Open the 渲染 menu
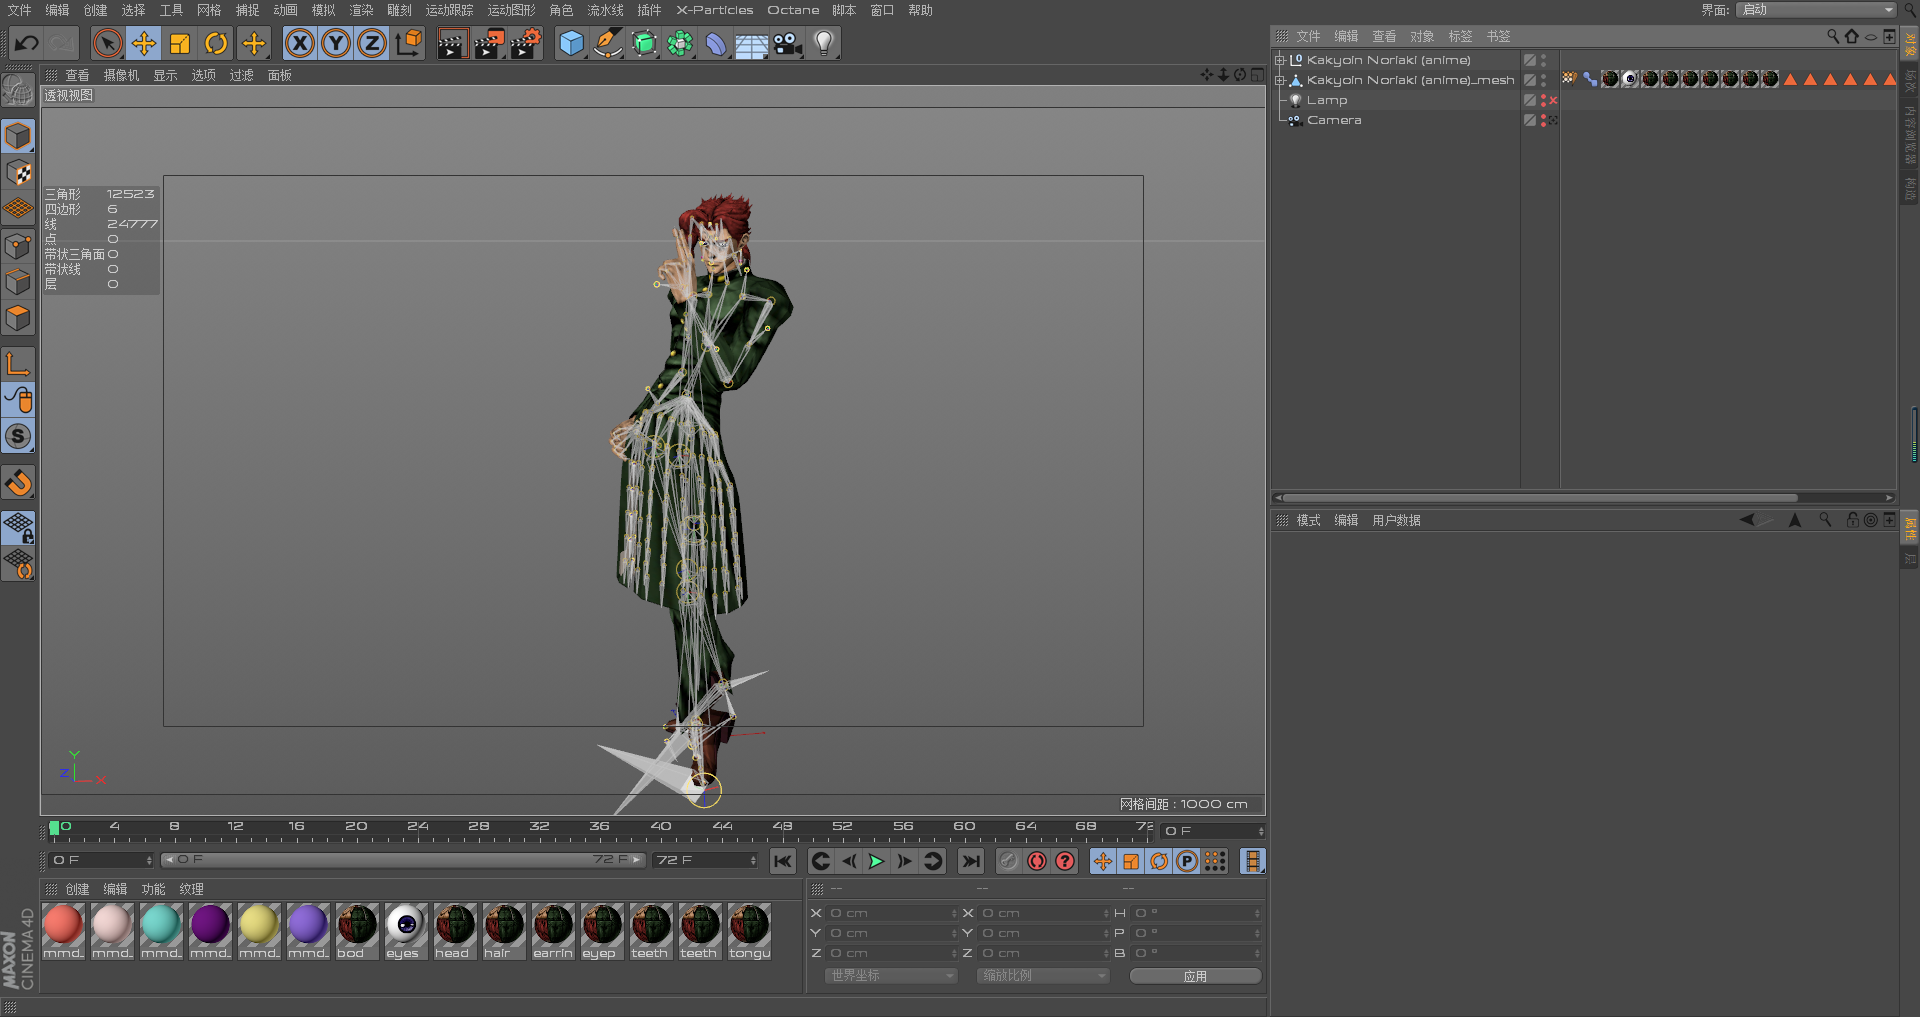The height and width of the screenshot is (1017, 1920). tap(361, 10)
